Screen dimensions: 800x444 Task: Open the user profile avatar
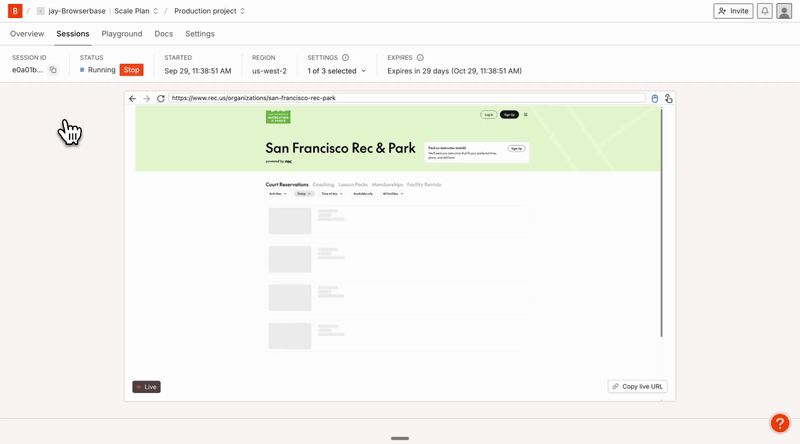[x=784, y=11]
